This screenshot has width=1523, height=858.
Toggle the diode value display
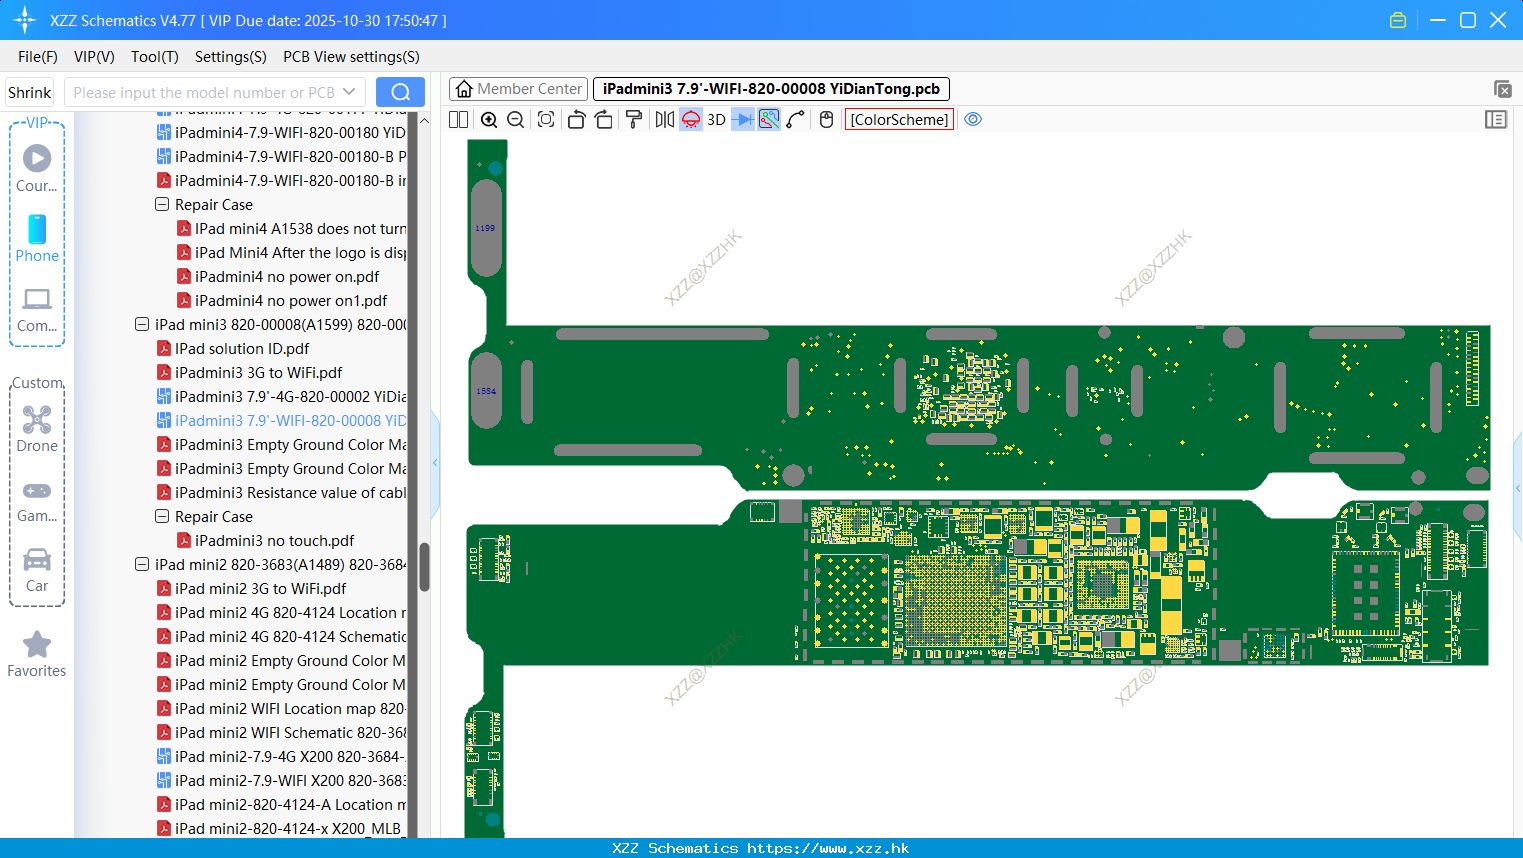(743, 120)
